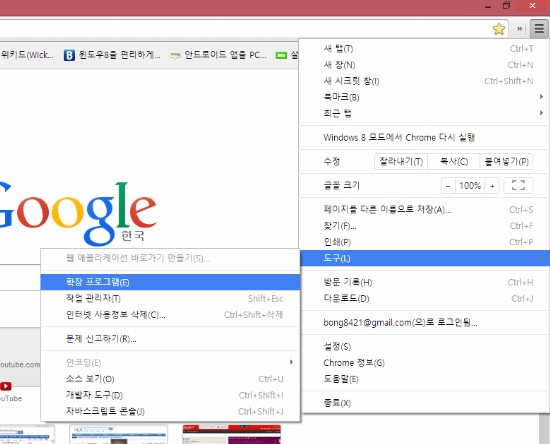
Task: Click the bookmark star icon
Action: [x=499, y=29]
